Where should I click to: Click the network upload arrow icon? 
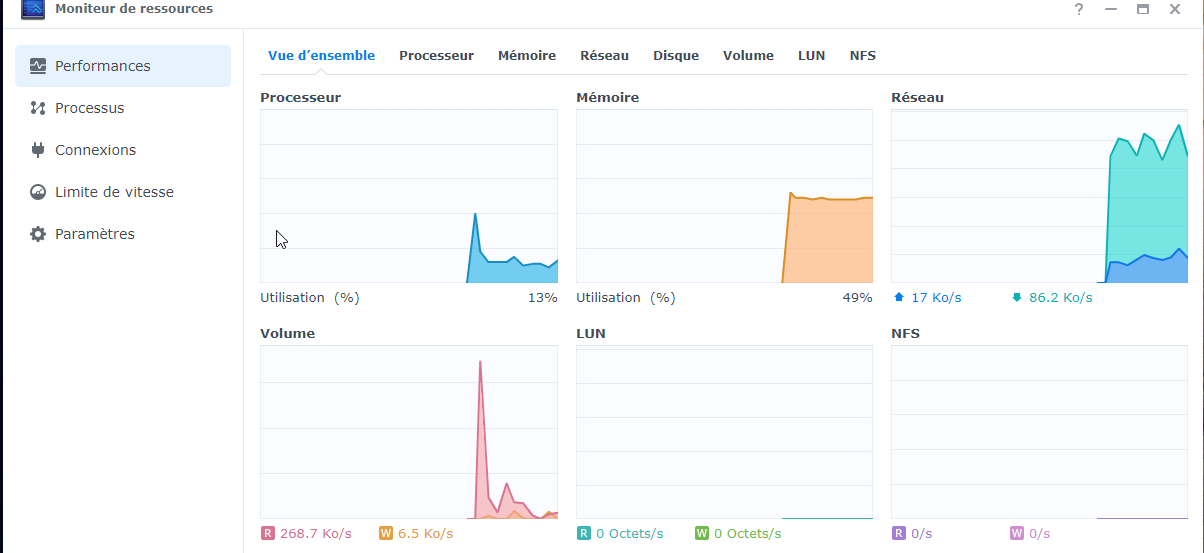tap(898, 297)
